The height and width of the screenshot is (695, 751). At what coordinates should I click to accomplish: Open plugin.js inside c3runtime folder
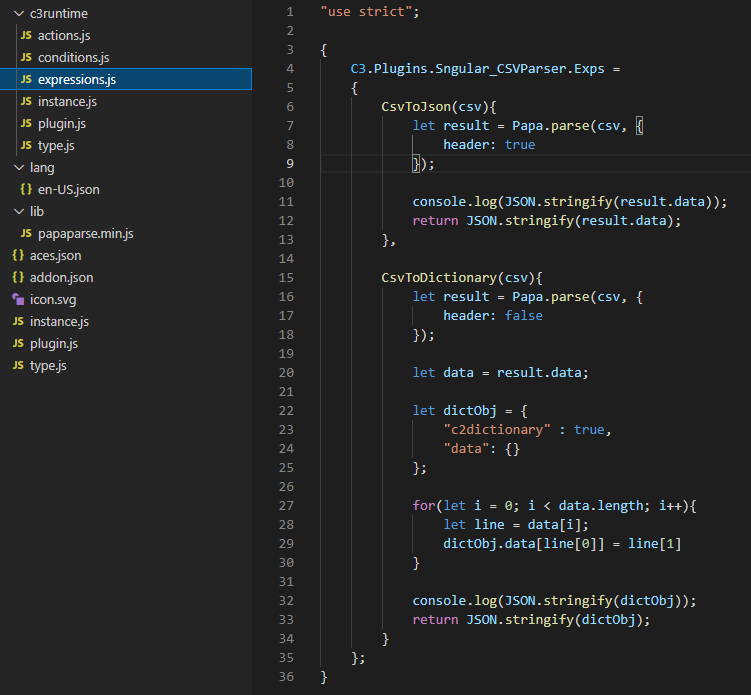pos(62,124)
